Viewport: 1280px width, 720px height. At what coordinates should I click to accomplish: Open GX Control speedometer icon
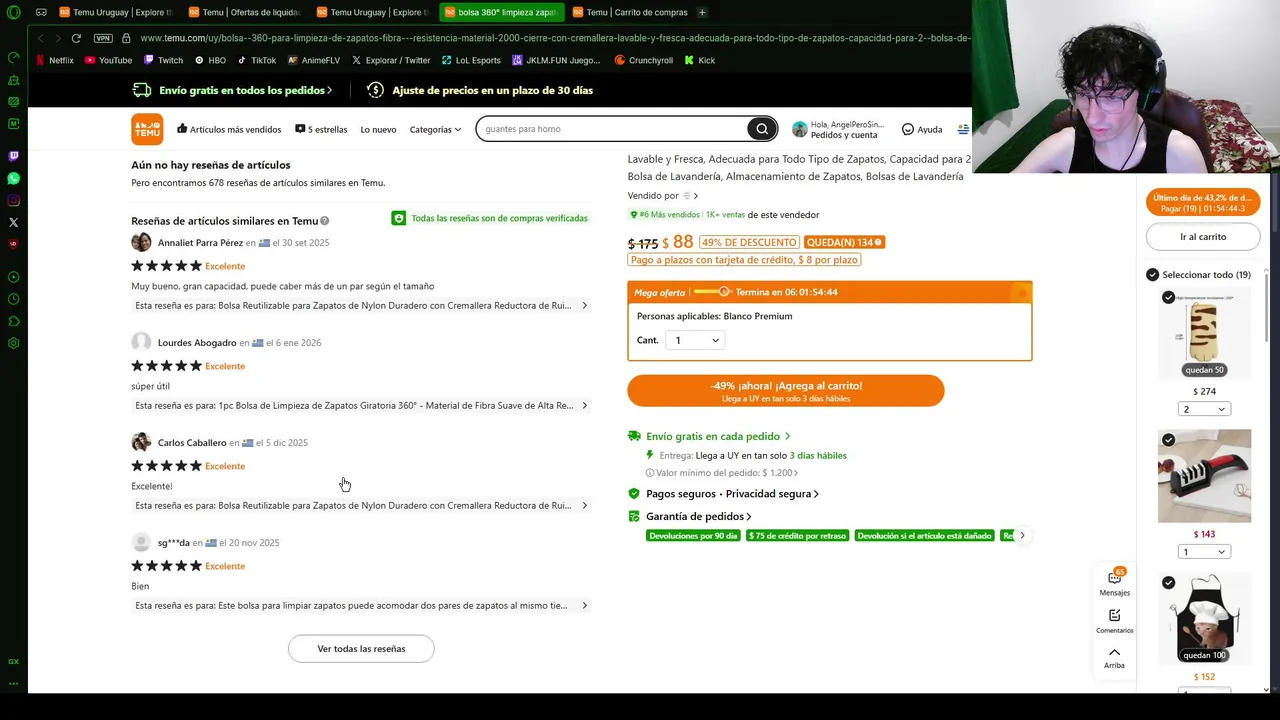13,57
